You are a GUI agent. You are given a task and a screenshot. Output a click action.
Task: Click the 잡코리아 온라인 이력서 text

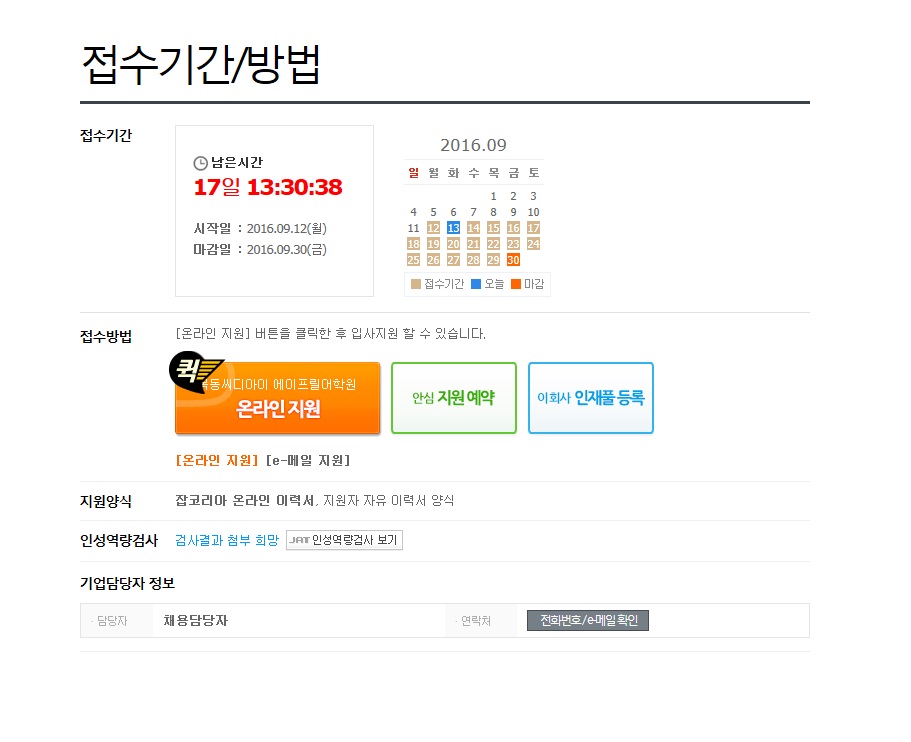[x=245, y=501]
